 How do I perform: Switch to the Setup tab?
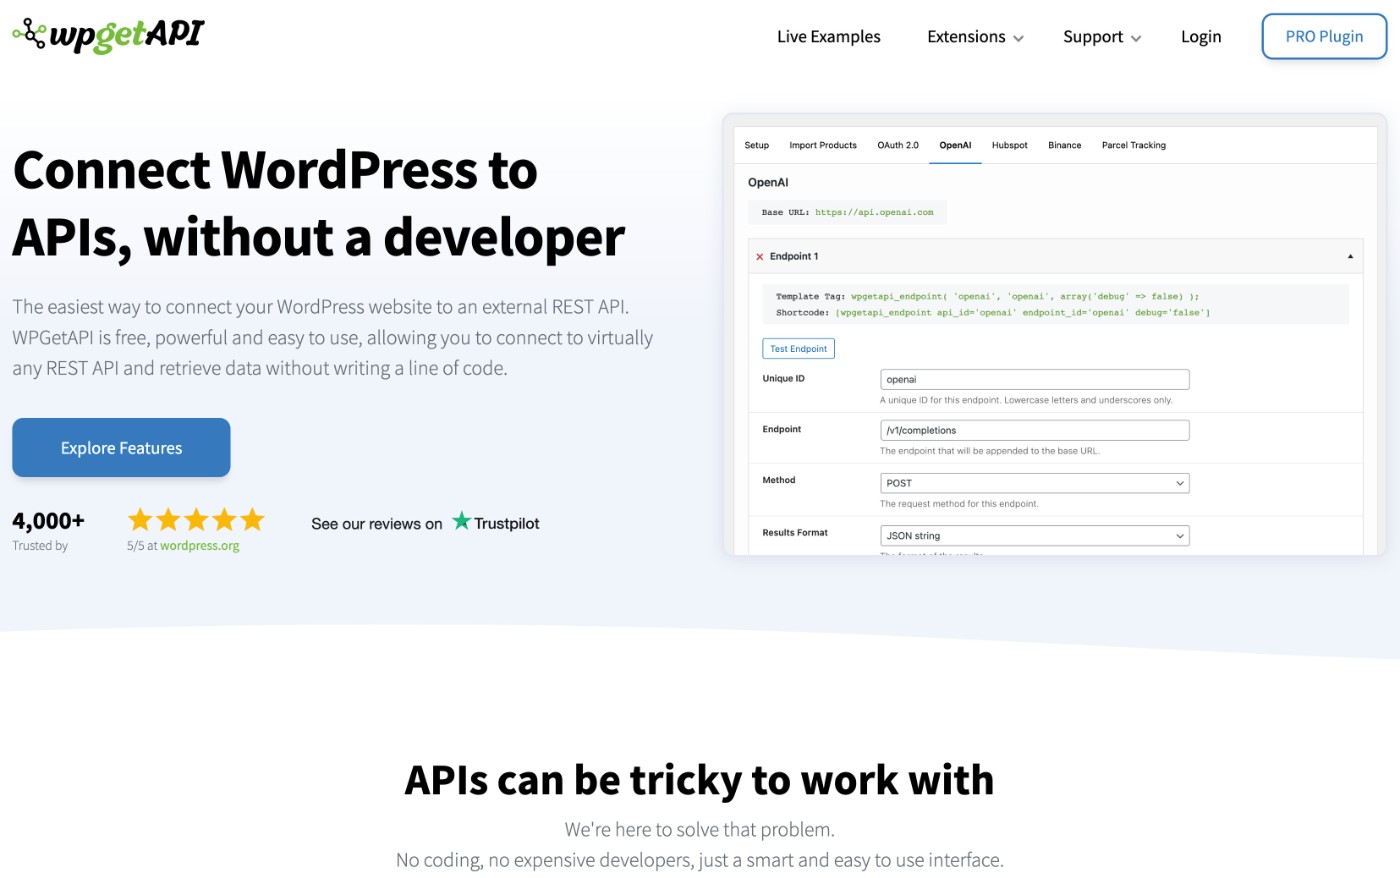[757, 145]
